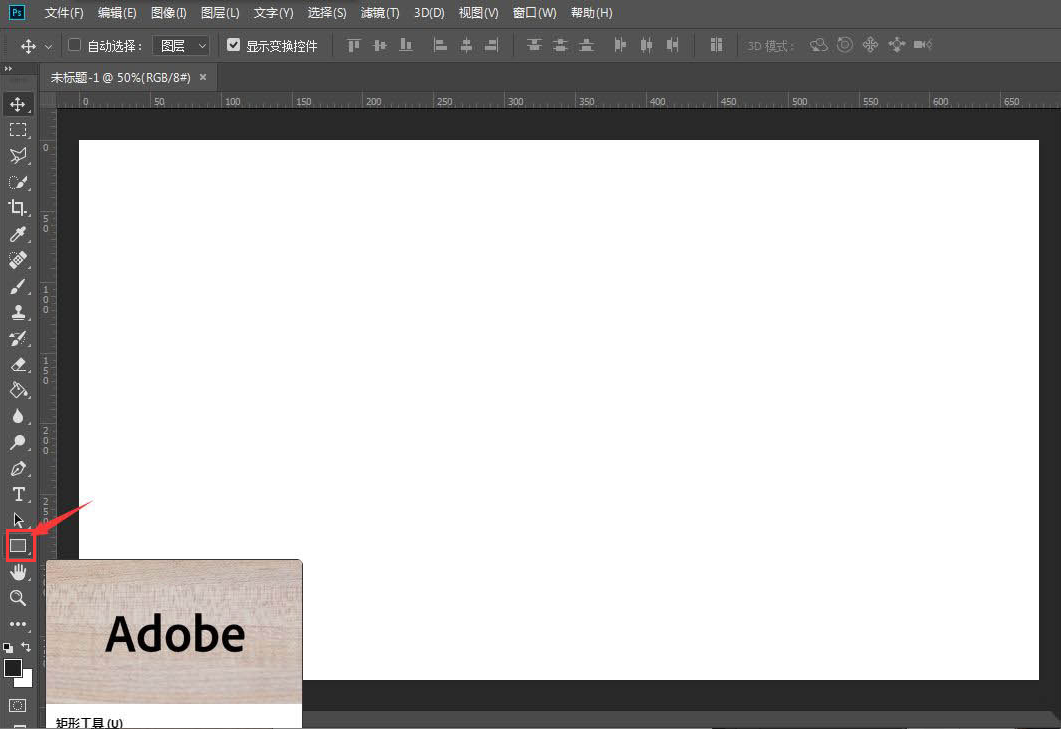Align right edges in options bar

[x=492, y=45]
